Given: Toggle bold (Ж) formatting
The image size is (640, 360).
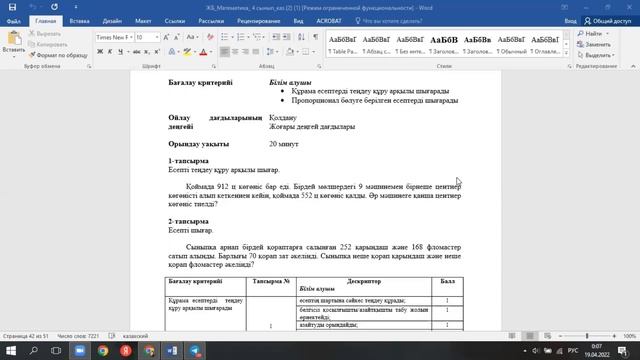Looking at the screenshot, I should (100, 51).
